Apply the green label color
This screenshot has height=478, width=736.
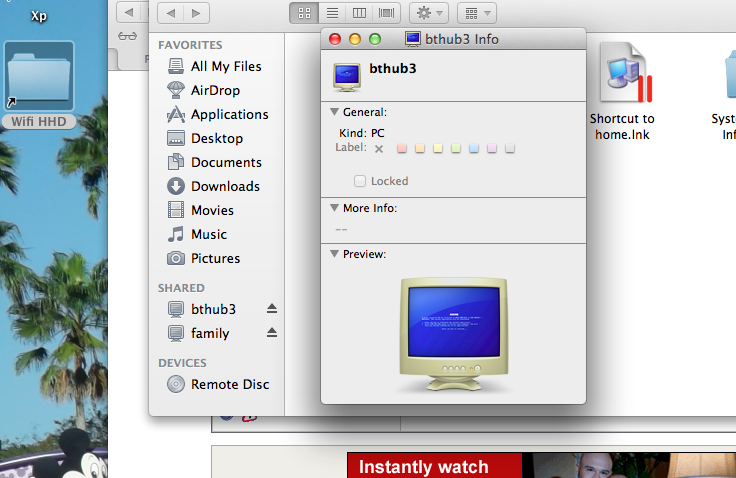pyautogui.click(x=456, y=148)
